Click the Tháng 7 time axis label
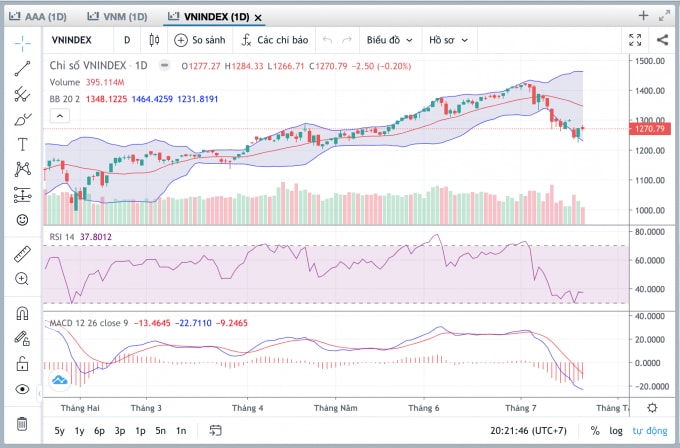 tap(520, 408)
